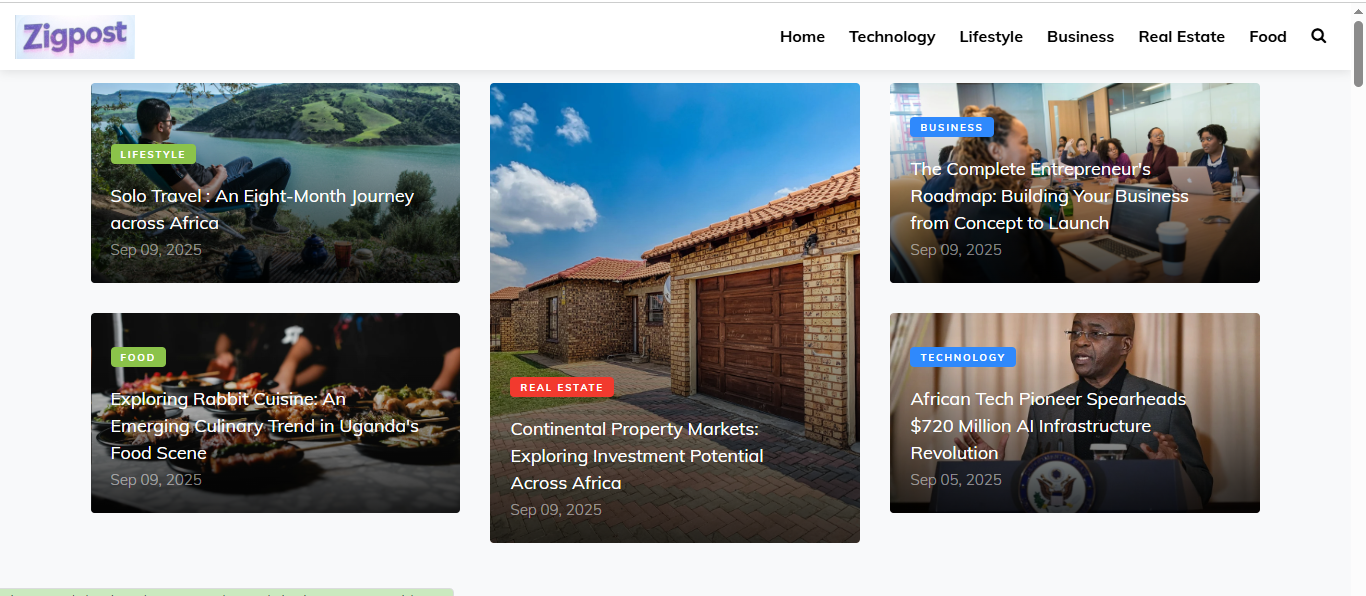
Task: Click the blue TECHNOLOGY category badge
Action: tap(962, 358)
